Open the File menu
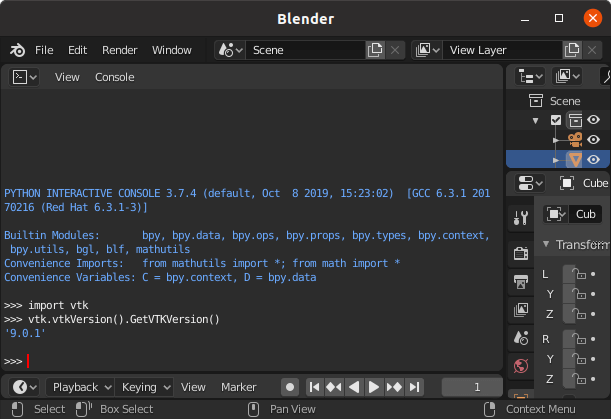611x419 pixels. point(44,50)
